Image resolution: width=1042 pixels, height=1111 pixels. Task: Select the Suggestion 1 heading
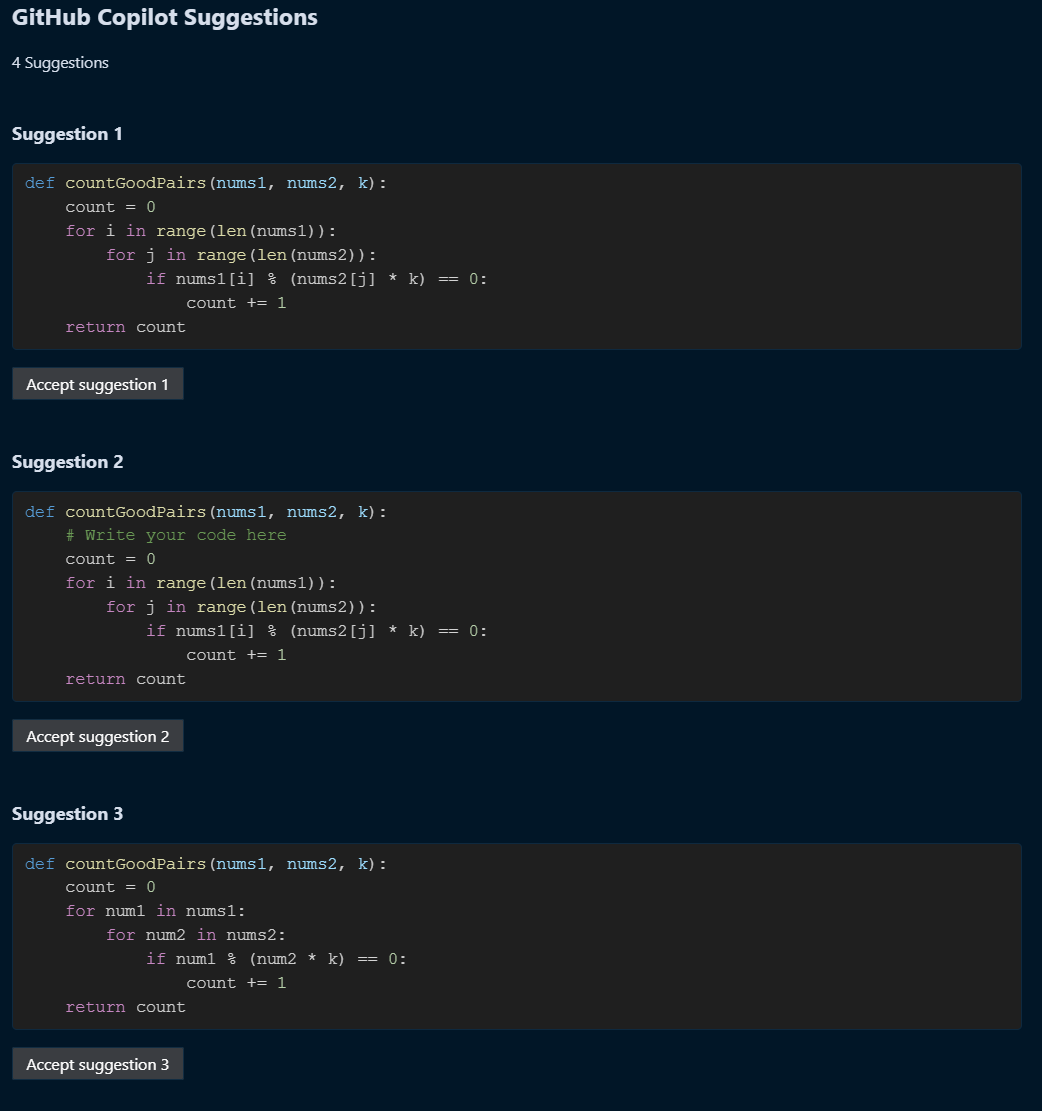(67, 134)
